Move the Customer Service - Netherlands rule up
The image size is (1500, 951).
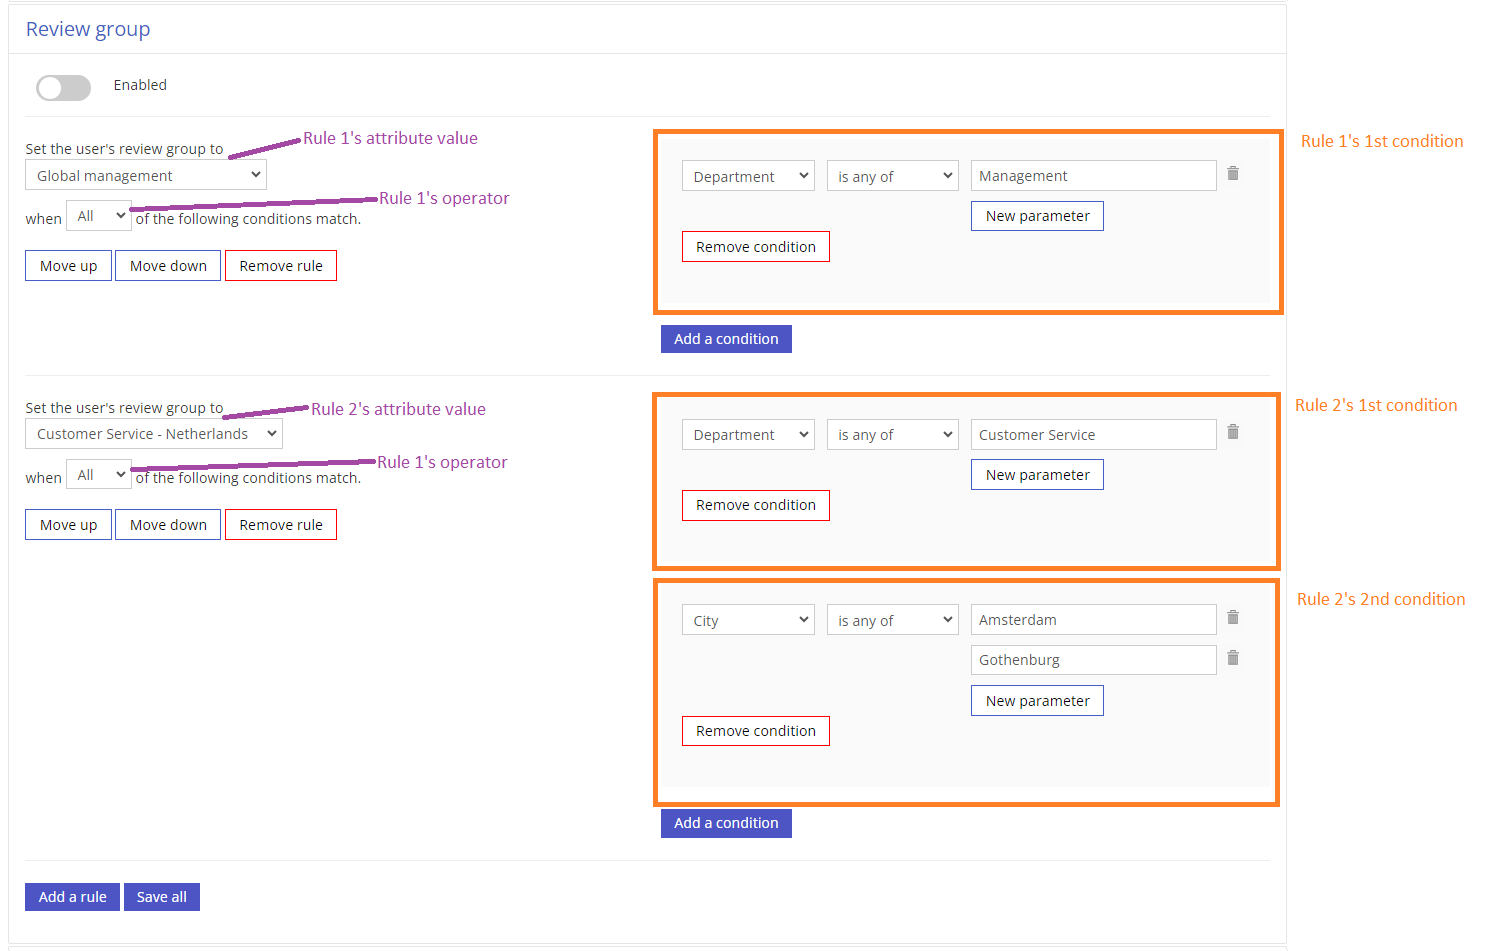point(68,525)
